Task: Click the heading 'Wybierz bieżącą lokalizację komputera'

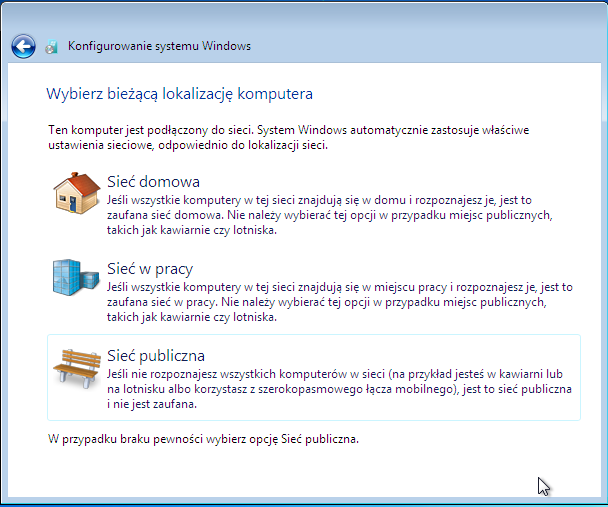Action: tap(180, 94)
